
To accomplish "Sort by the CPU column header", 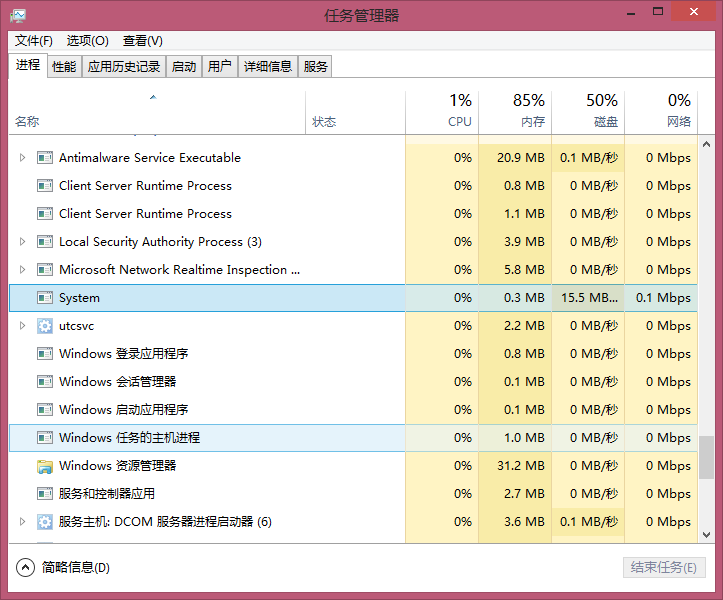I will (x=442, y=113).
